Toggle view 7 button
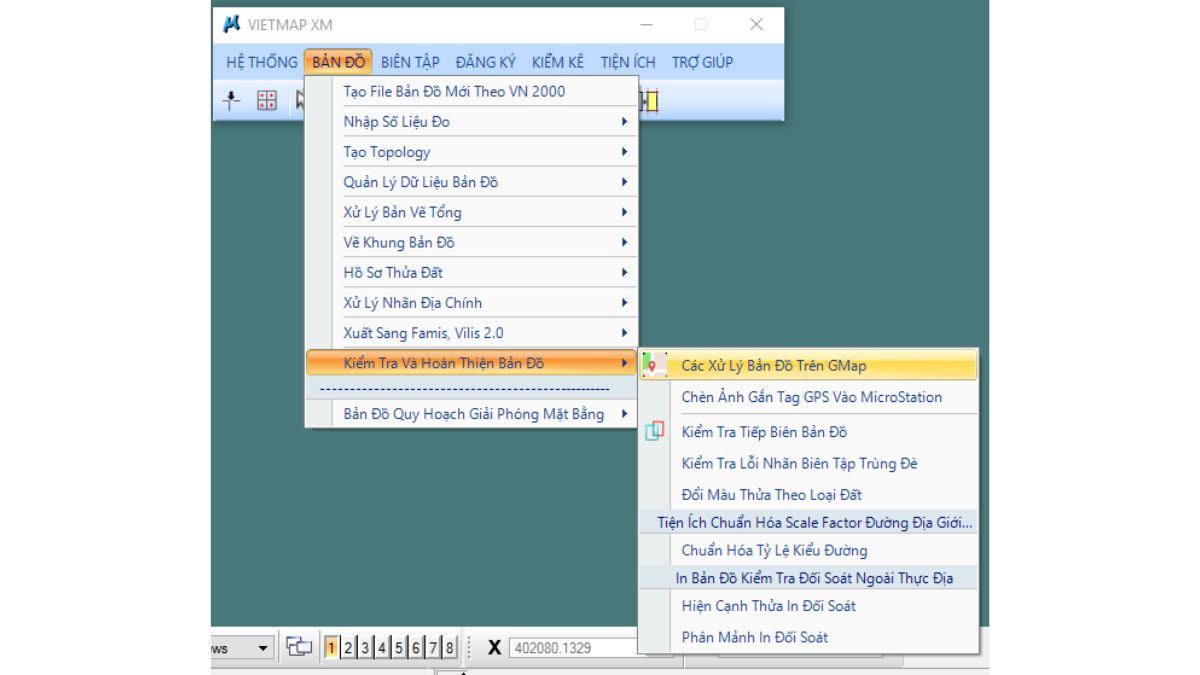This screenshot has width=1200, height=675. (433, 648)
